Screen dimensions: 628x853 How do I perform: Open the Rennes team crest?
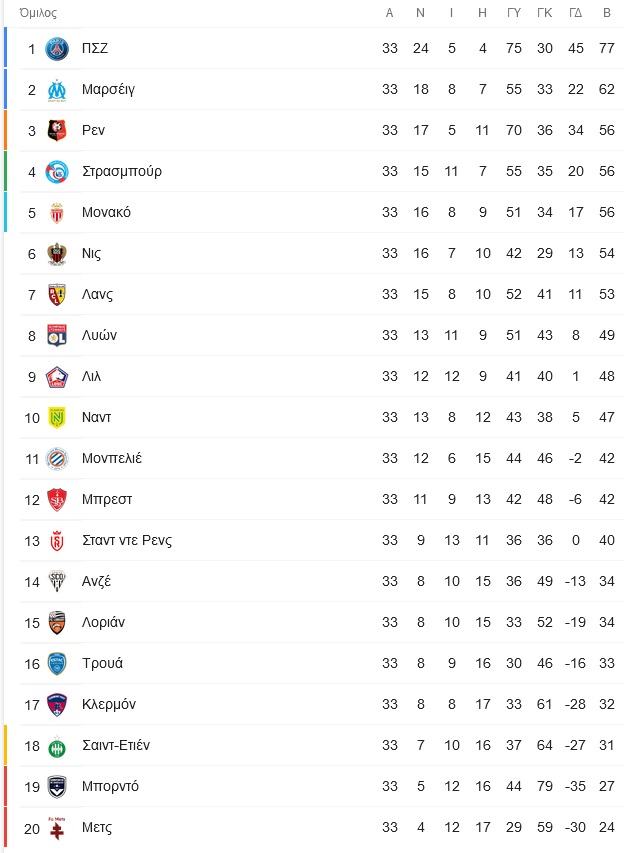pos(57,131)
